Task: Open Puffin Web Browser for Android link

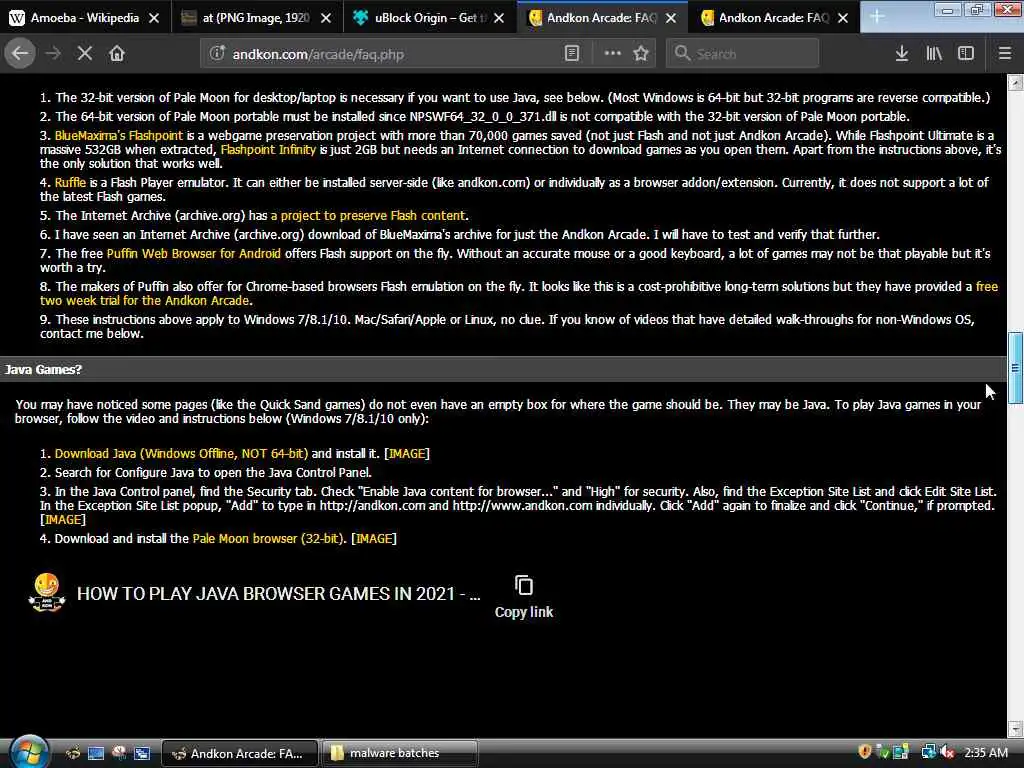Action: 193,253
